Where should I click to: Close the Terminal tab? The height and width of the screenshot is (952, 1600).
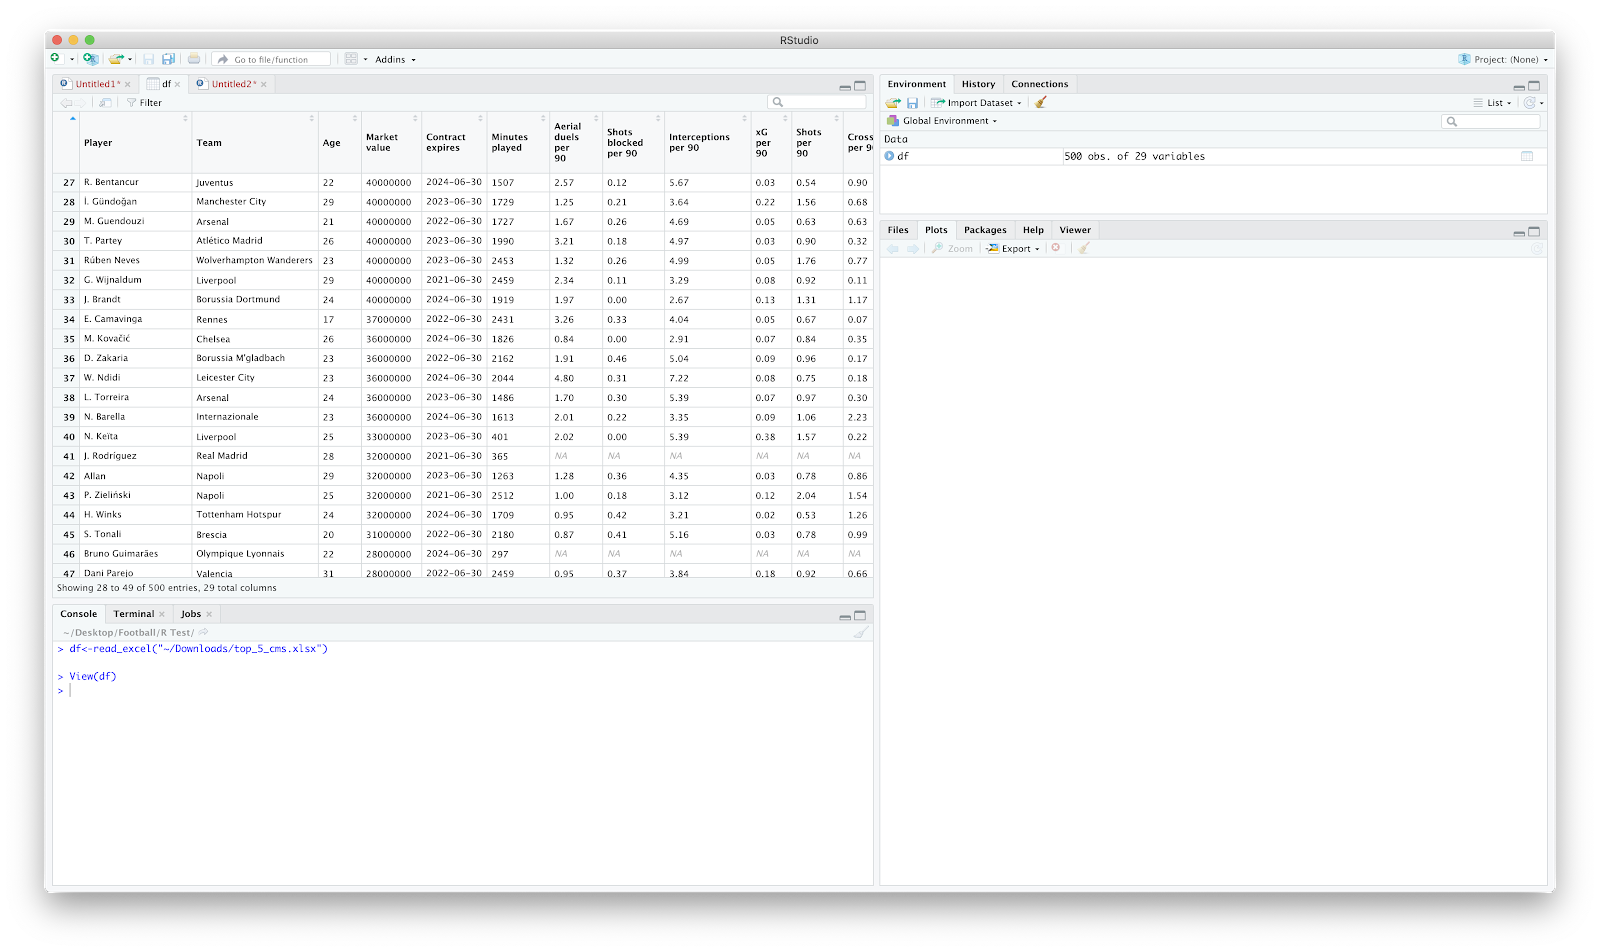click(162, 615)
